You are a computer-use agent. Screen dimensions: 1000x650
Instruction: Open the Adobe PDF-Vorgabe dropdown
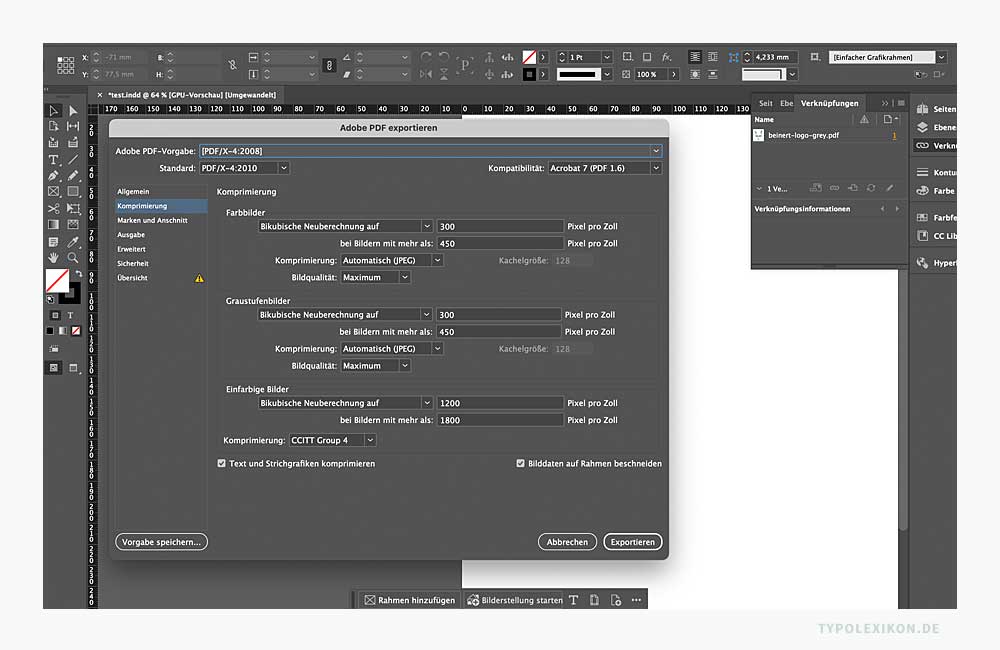point(655,150)
